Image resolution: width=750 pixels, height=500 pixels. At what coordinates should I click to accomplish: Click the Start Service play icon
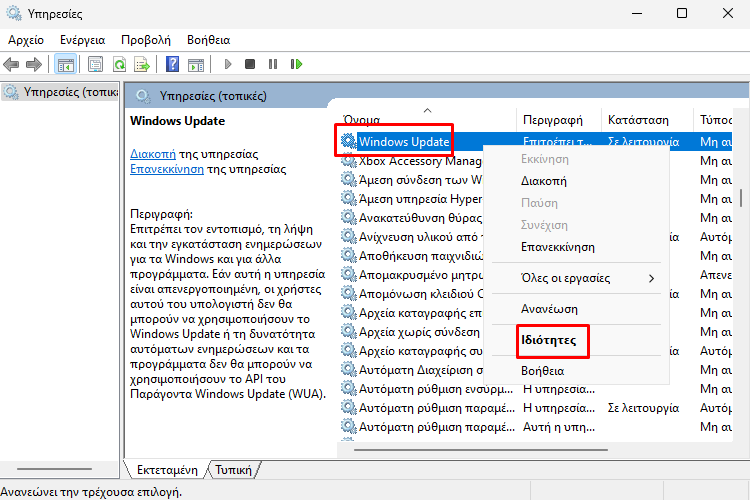click(x=228, y=64)
